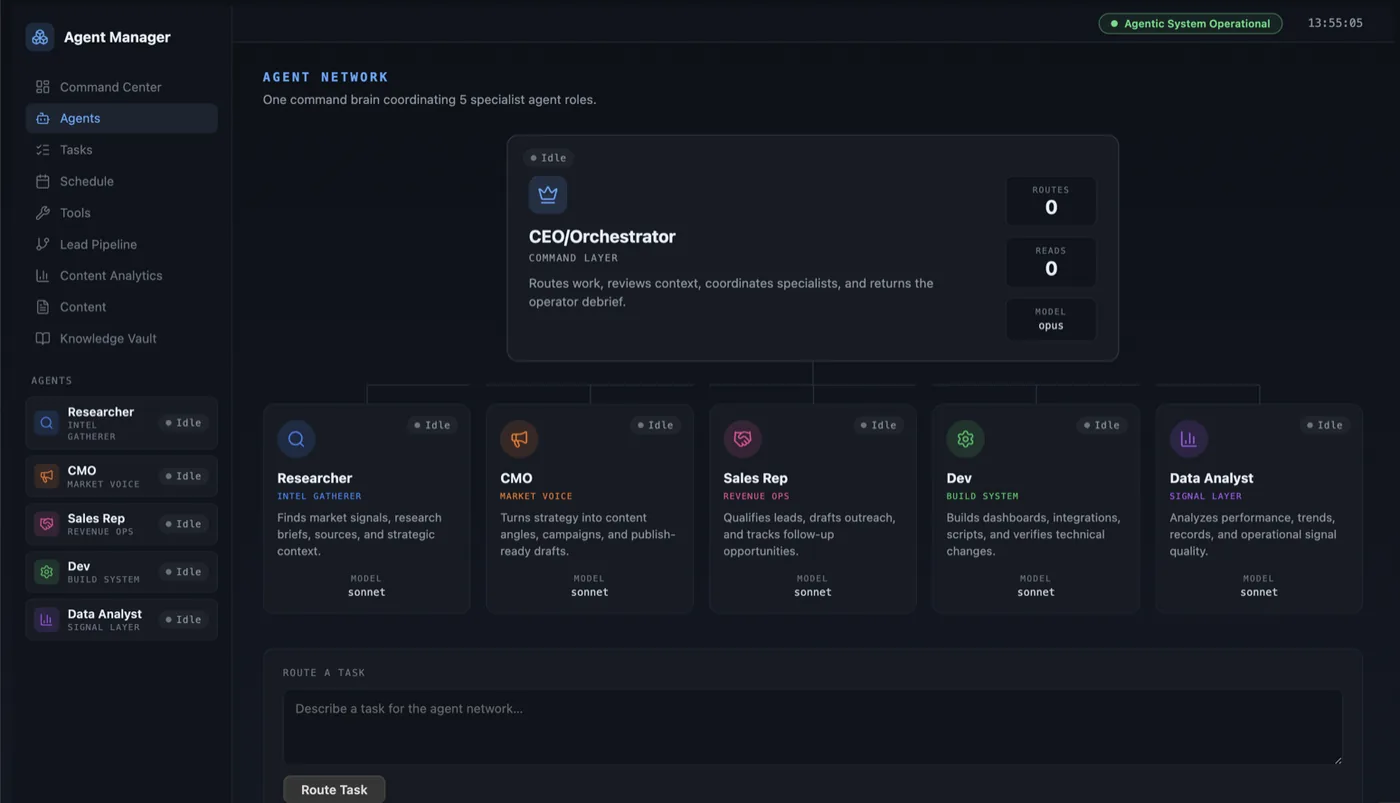This screenshot has height=803, width=1400.
Task: Click the Idle badge on the Sales Rep card
Action: [878, 425]
